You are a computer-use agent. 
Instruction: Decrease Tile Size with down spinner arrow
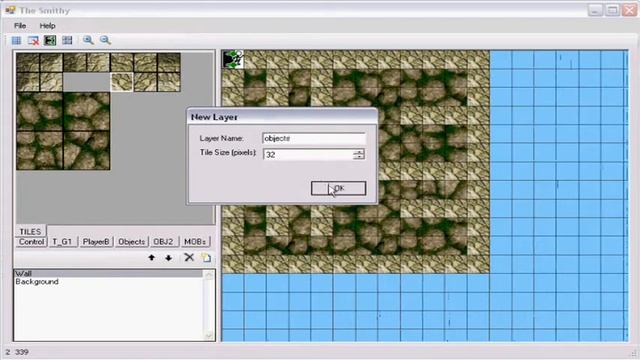(x=359, y=157)
